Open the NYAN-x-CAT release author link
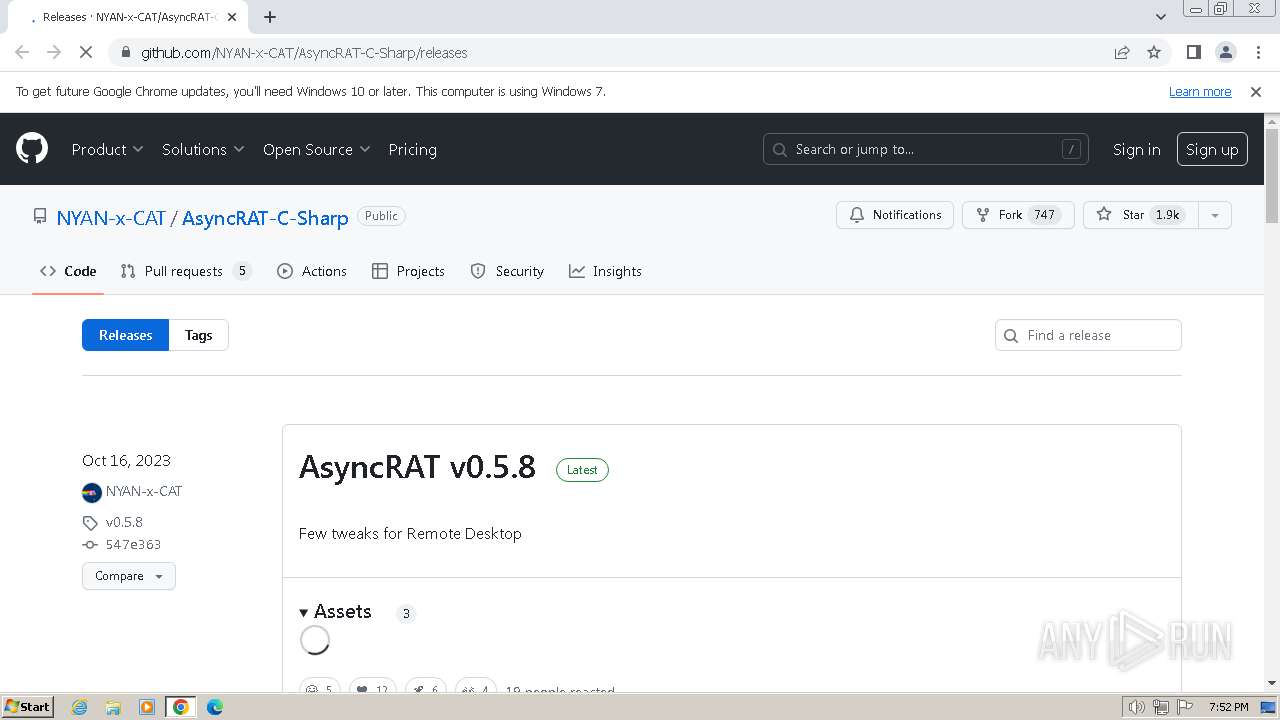 (144, 491)
